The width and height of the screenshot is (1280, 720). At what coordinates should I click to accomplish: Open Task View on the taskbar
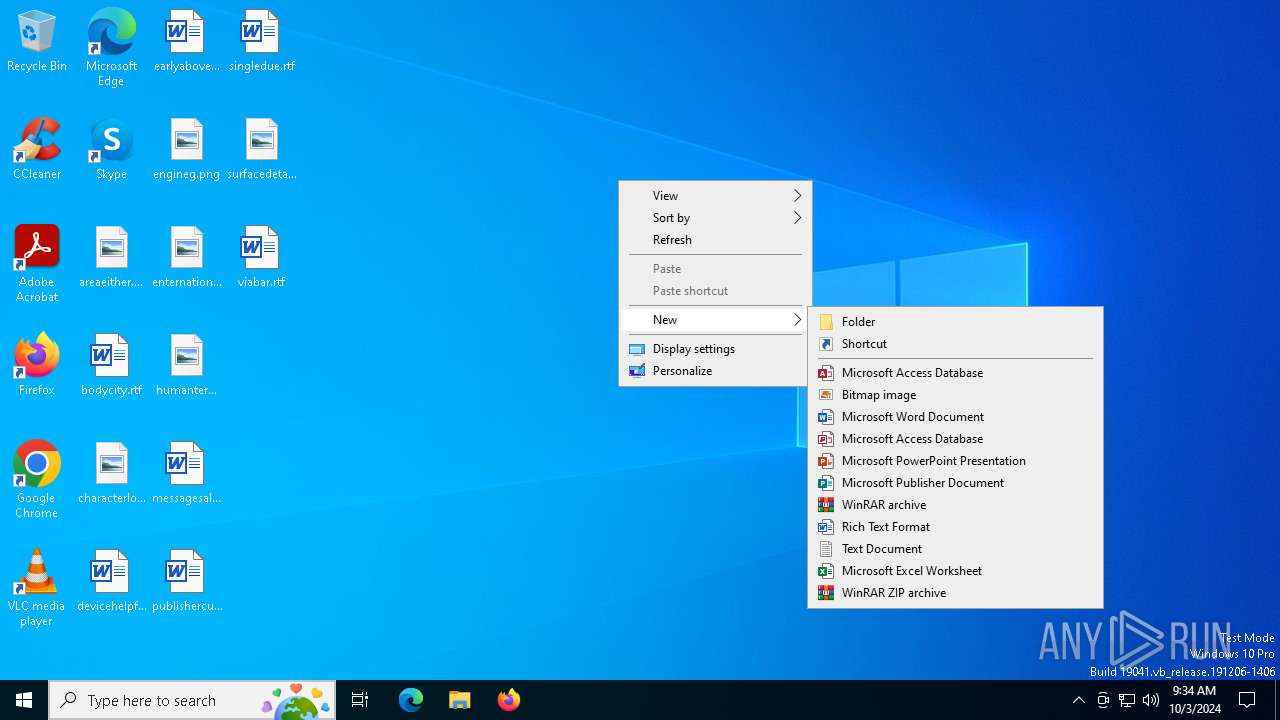[360, 700]
